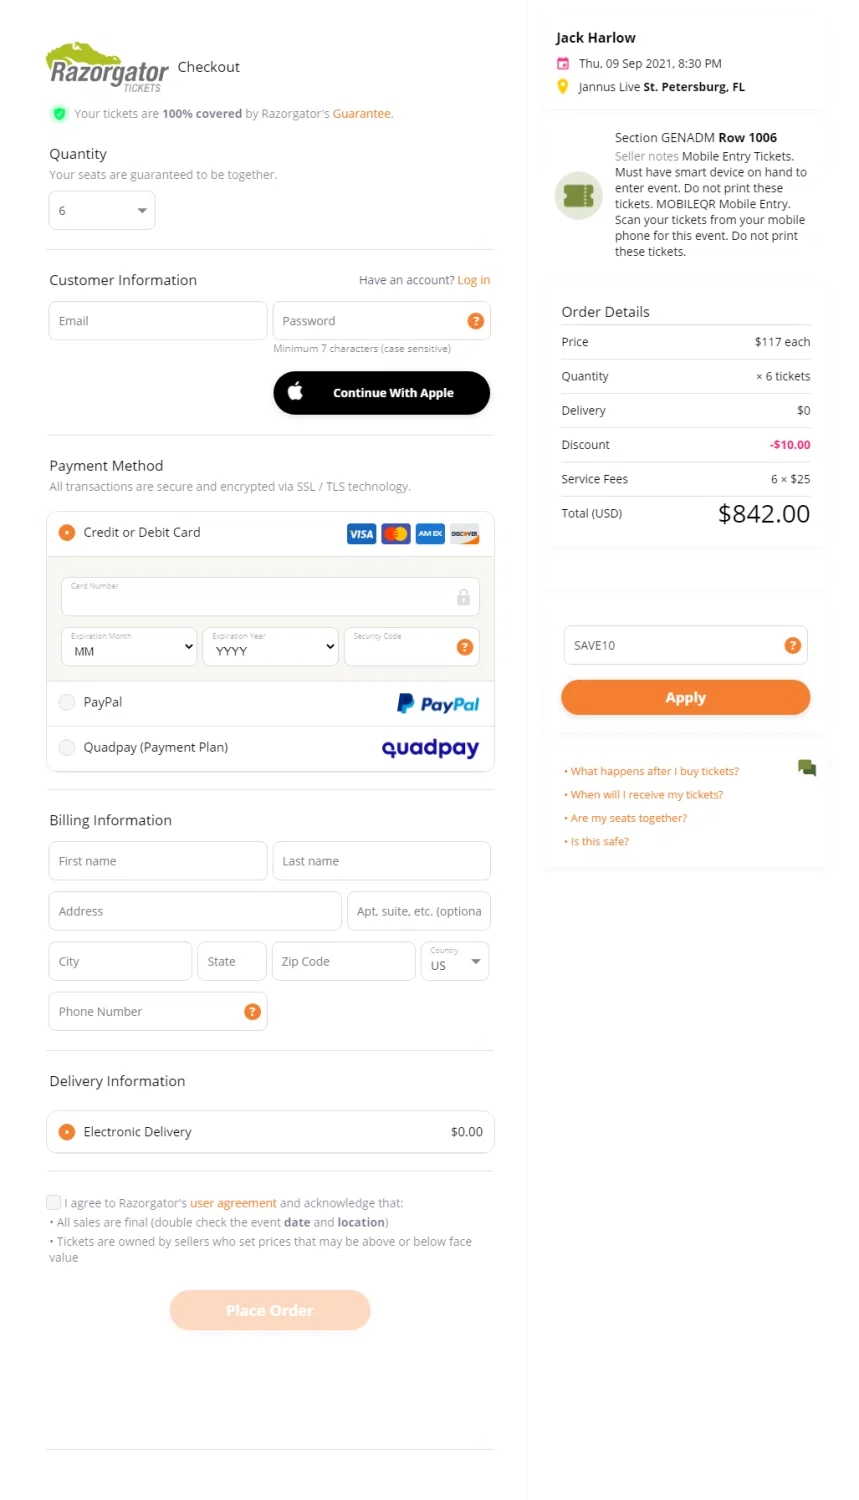Image resolution: width=859 pixels, height=1500 pixels.
Task: Click the Discover card icon
Action: tap(464, 534)
